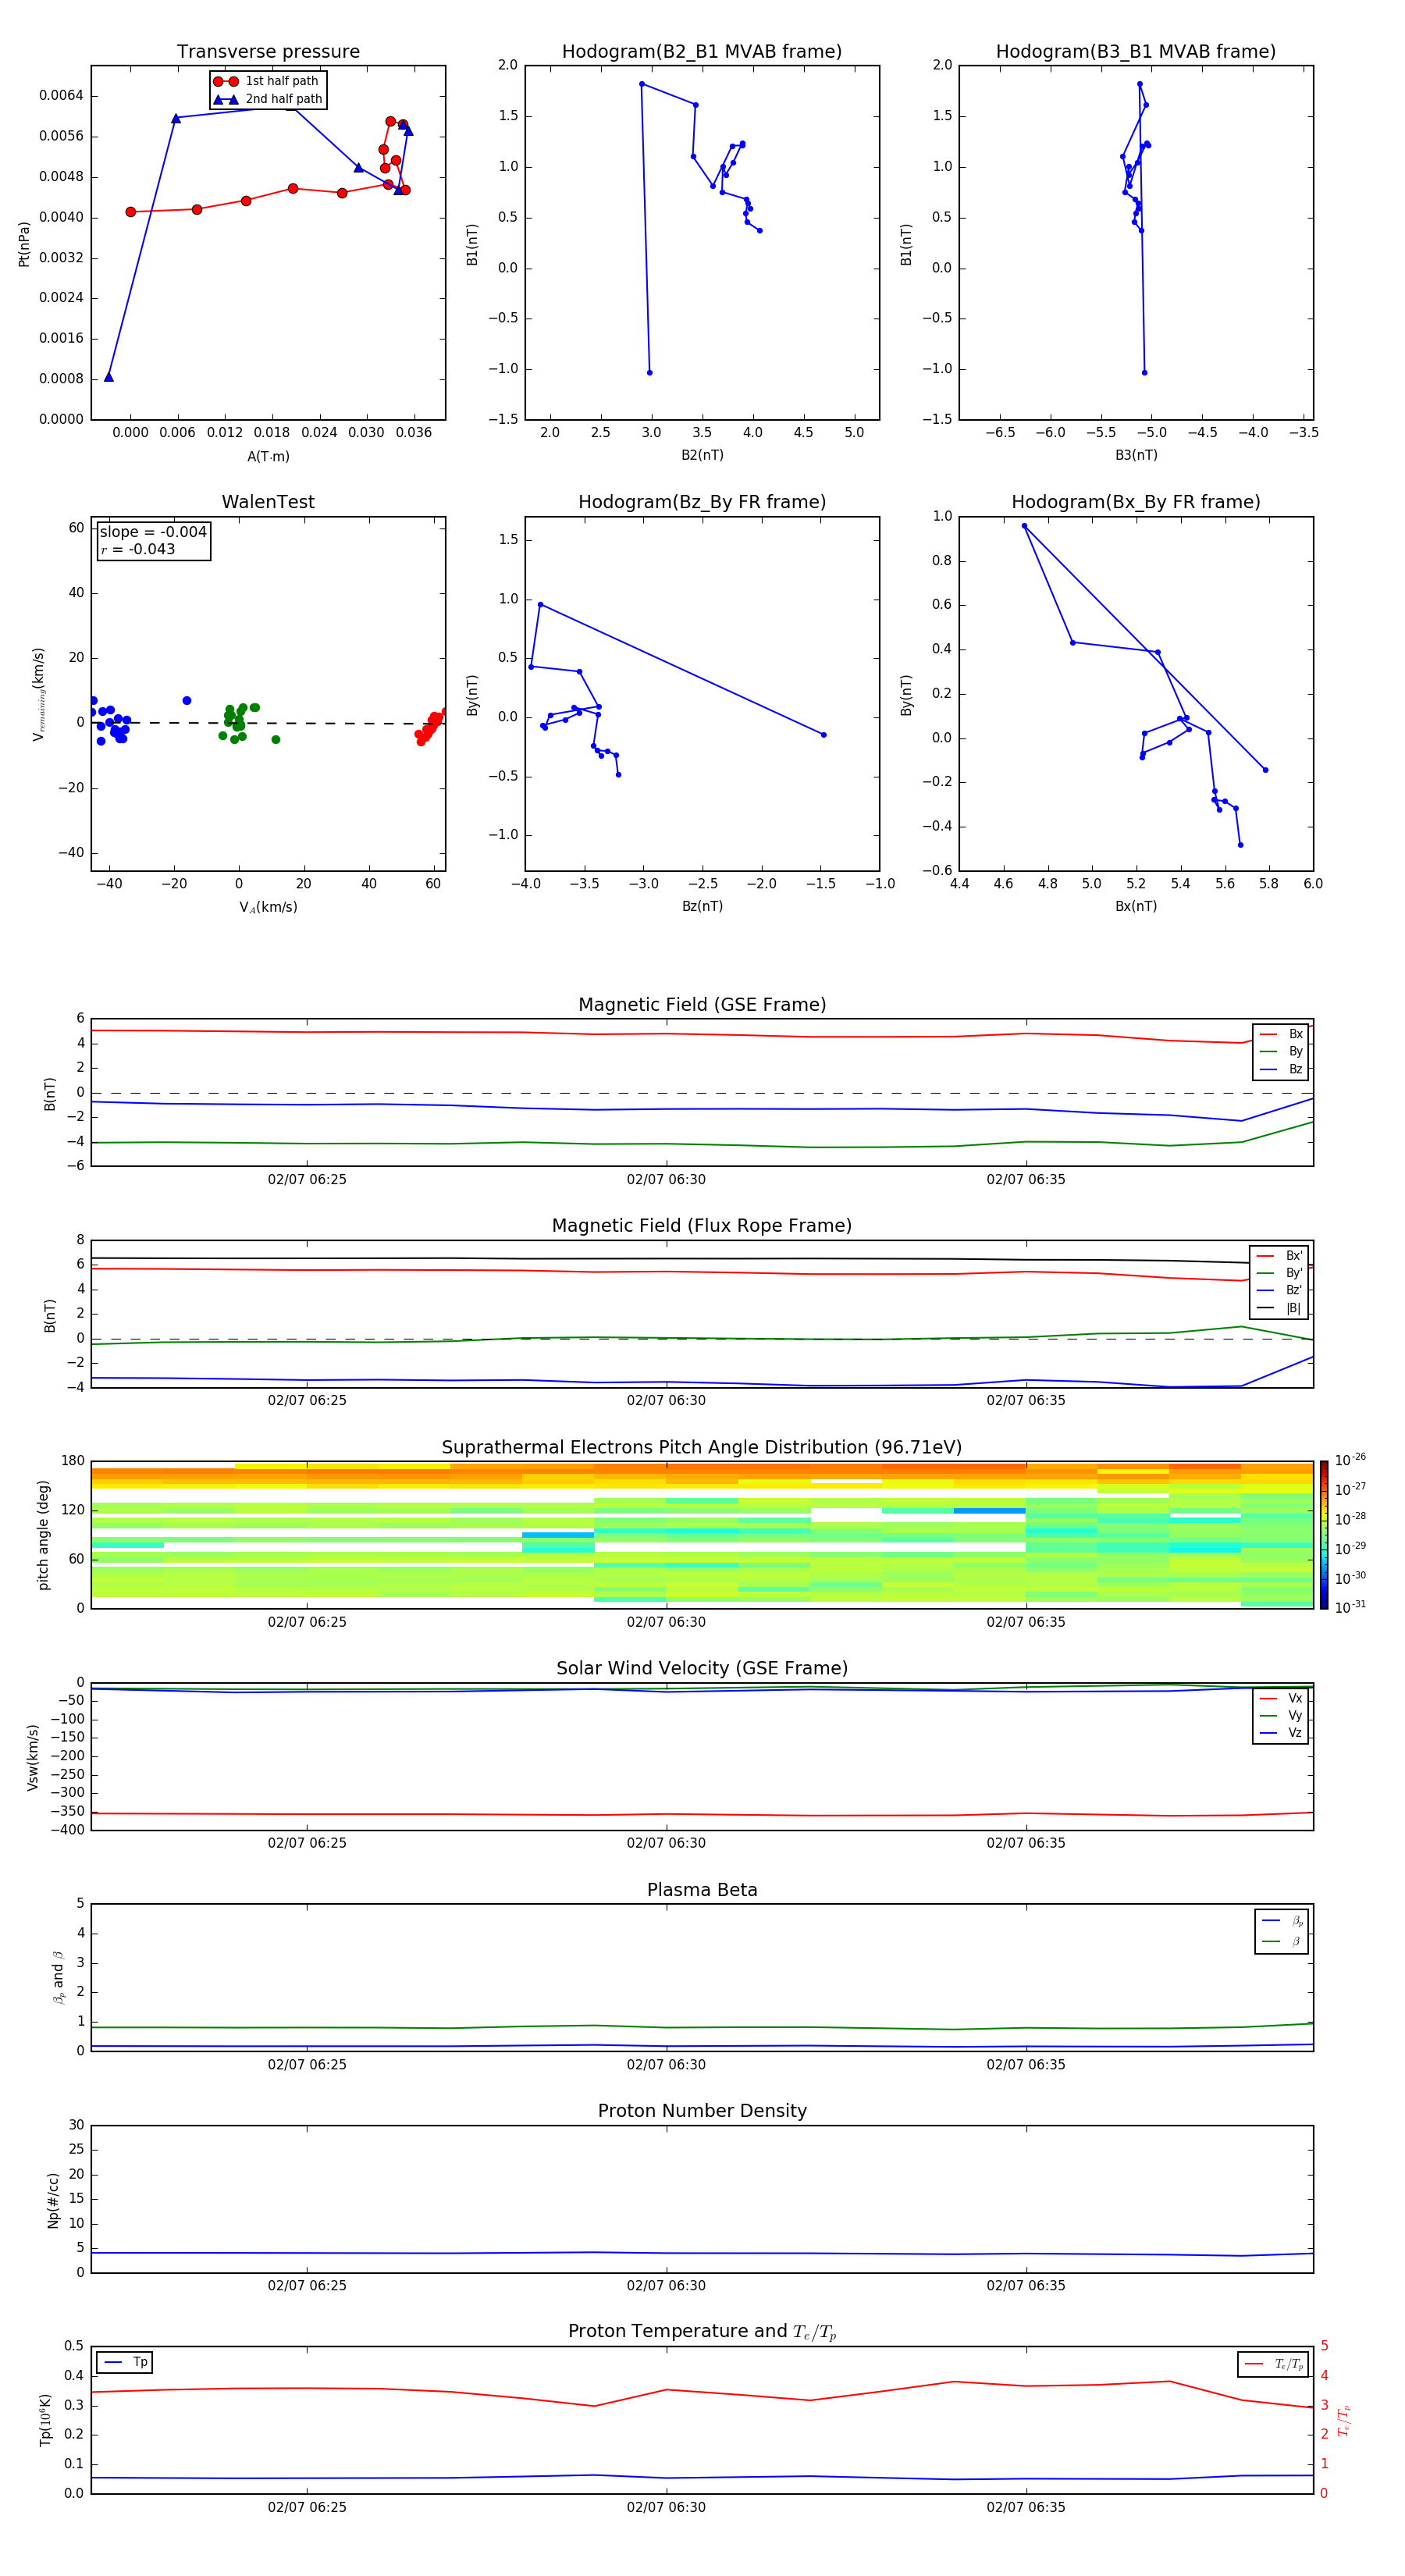
Task: Click the 'Transverse pressure' plot title
Action: (268, 52)
